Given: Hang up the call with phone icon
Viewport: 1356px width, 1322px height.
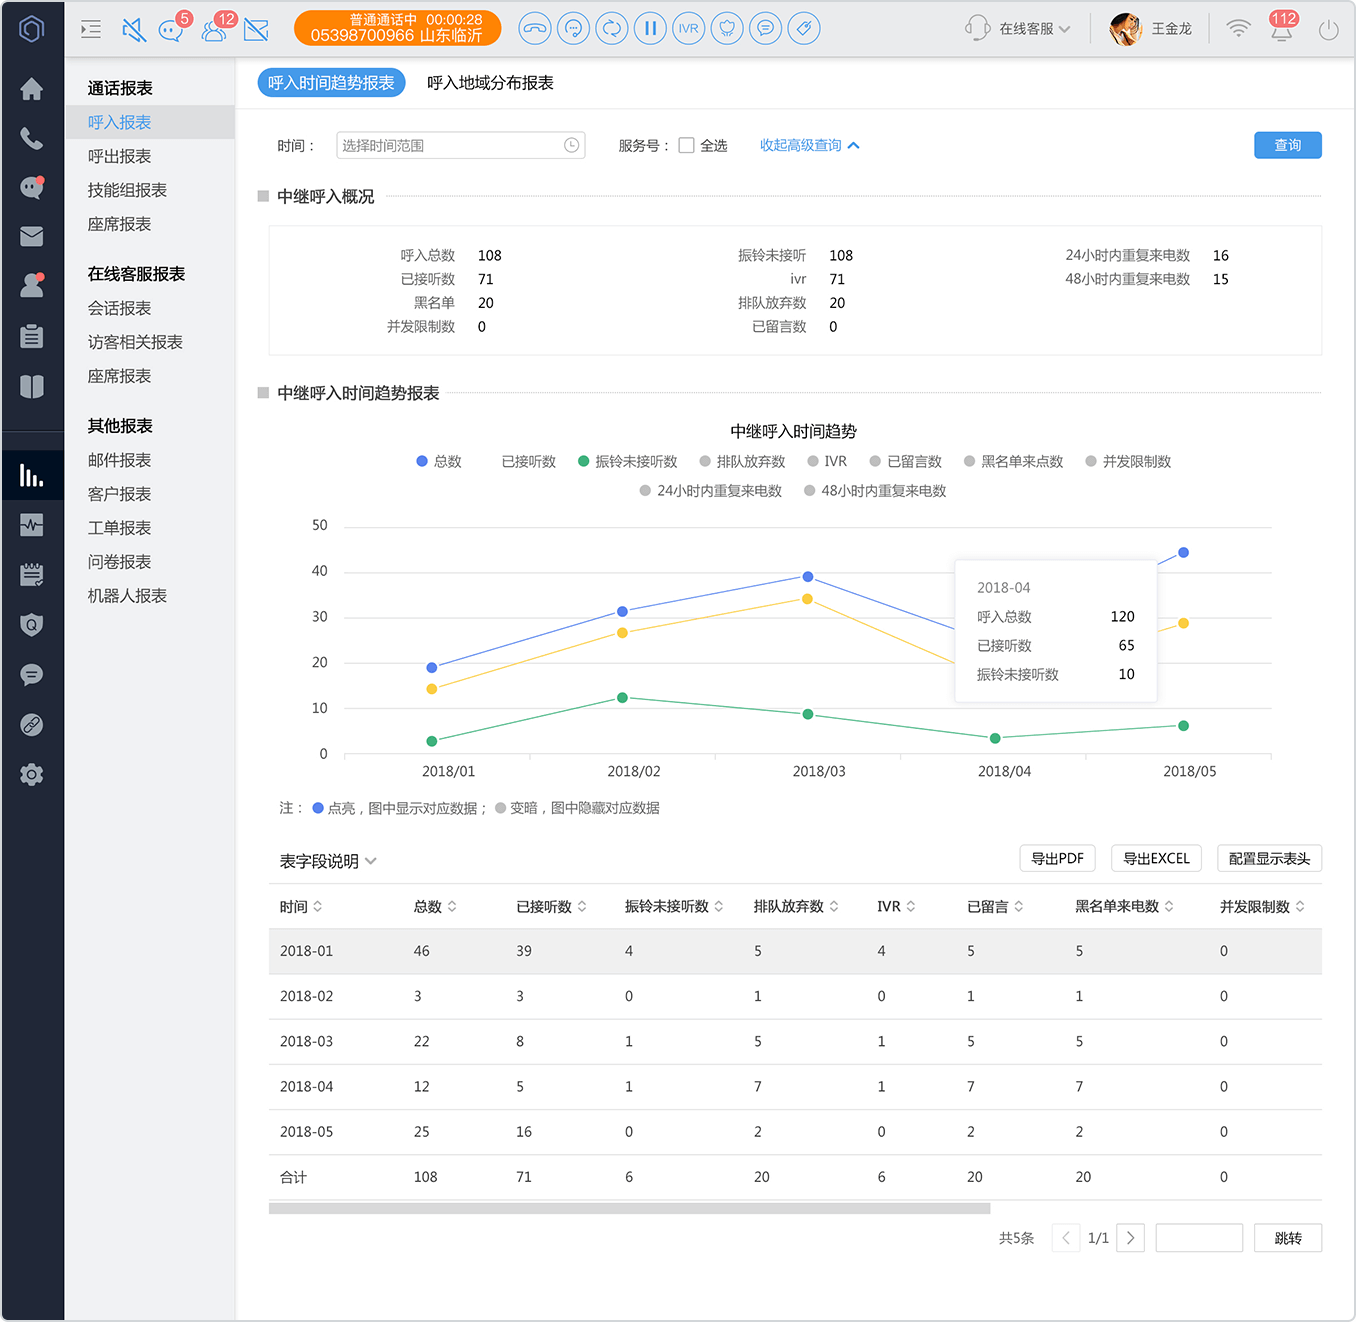Looking at the screenshot, I should pos(535,29).
